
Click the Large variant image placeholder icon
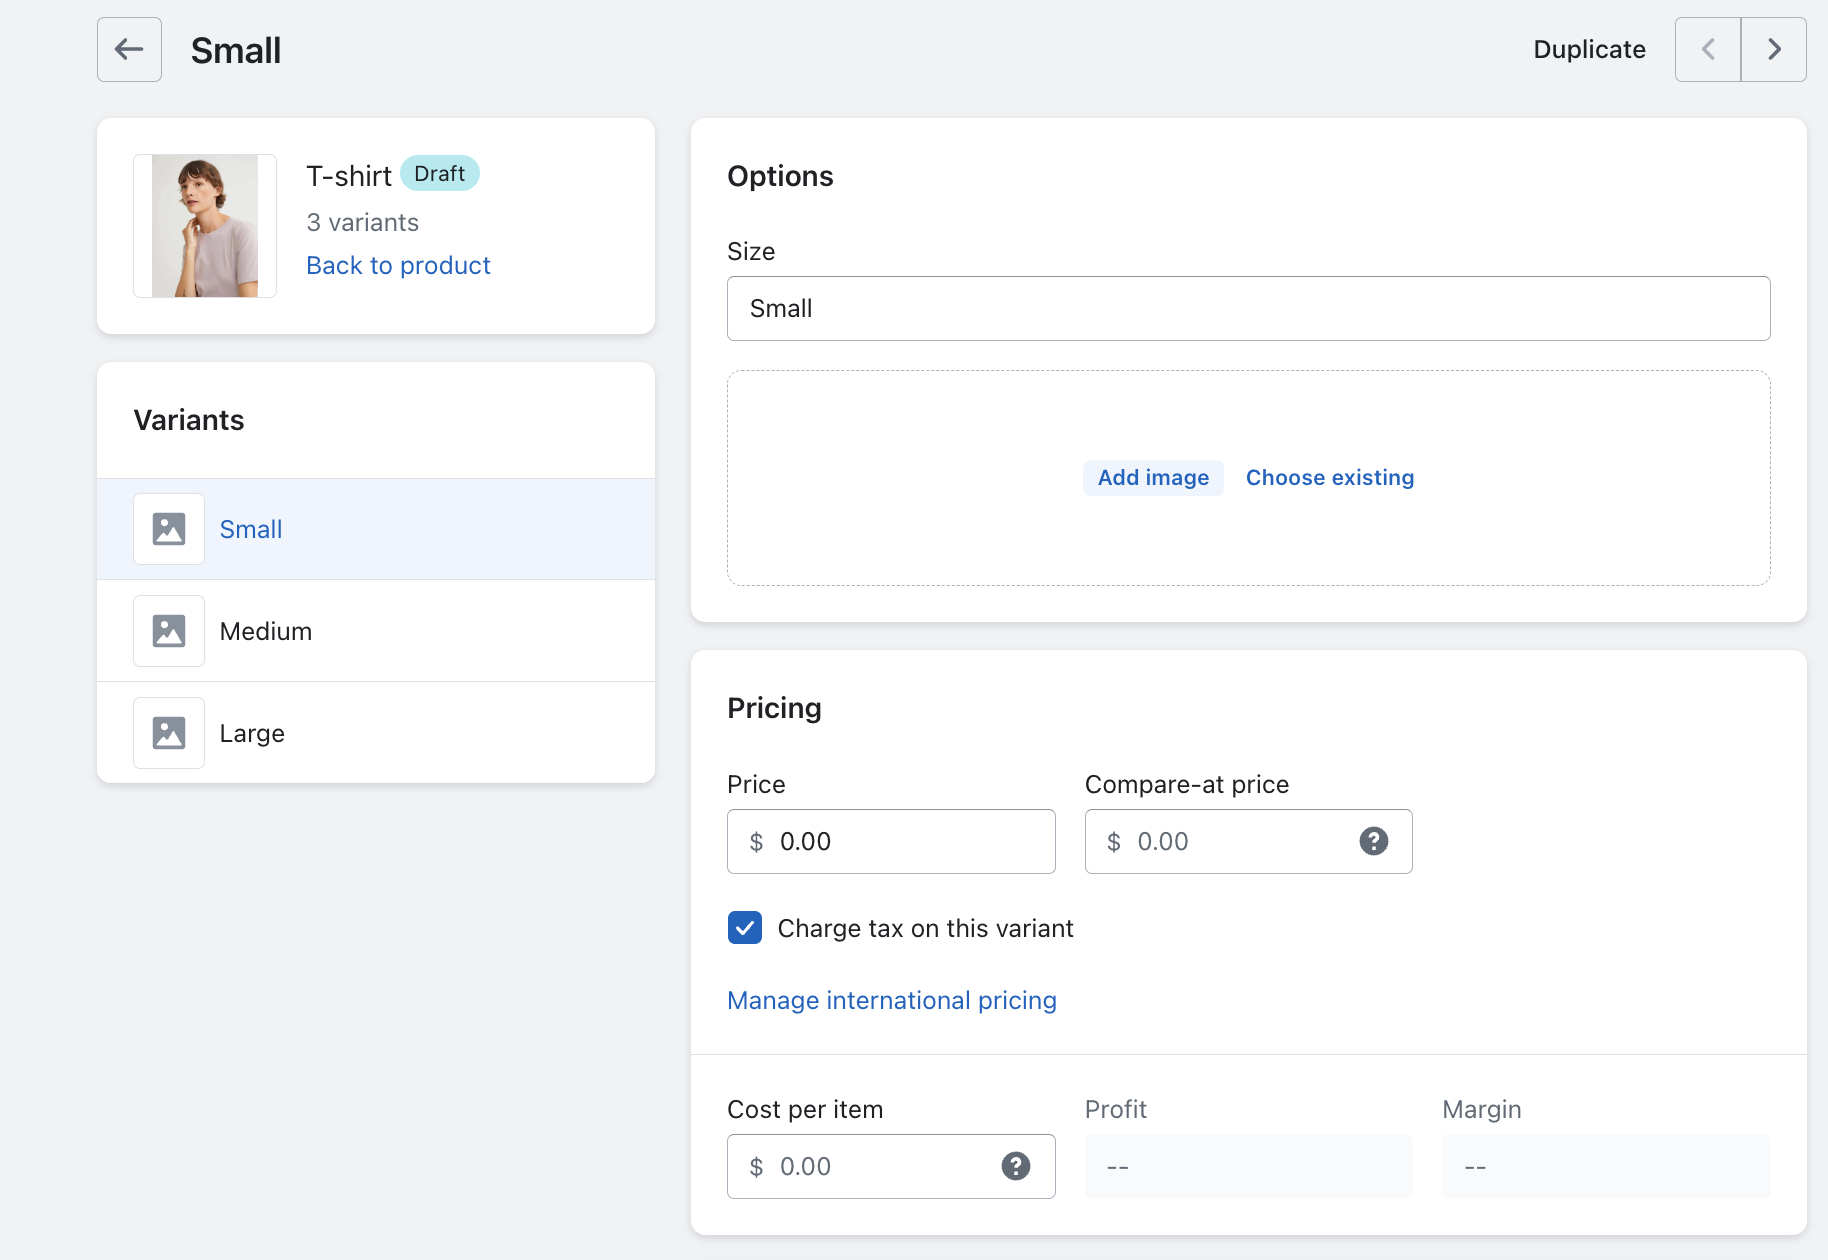coord(169,733)
